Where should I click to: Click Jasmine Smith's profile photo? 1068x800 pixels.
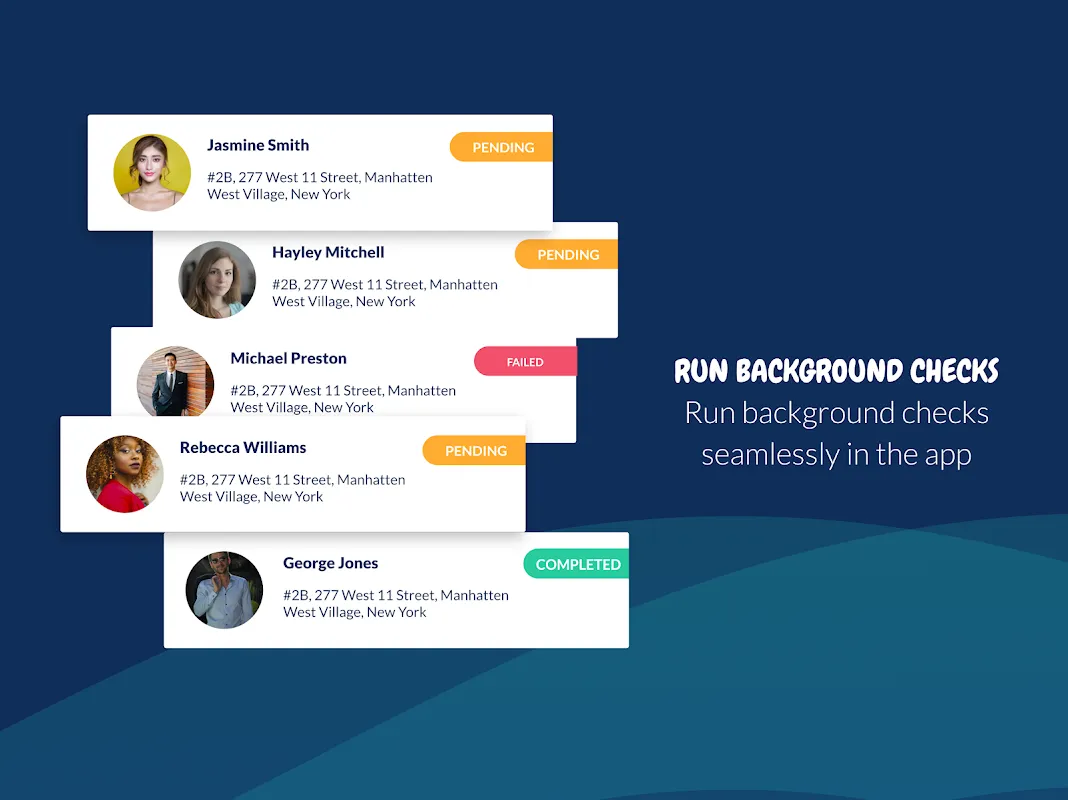pyautogui.click(x=152, y=173)
